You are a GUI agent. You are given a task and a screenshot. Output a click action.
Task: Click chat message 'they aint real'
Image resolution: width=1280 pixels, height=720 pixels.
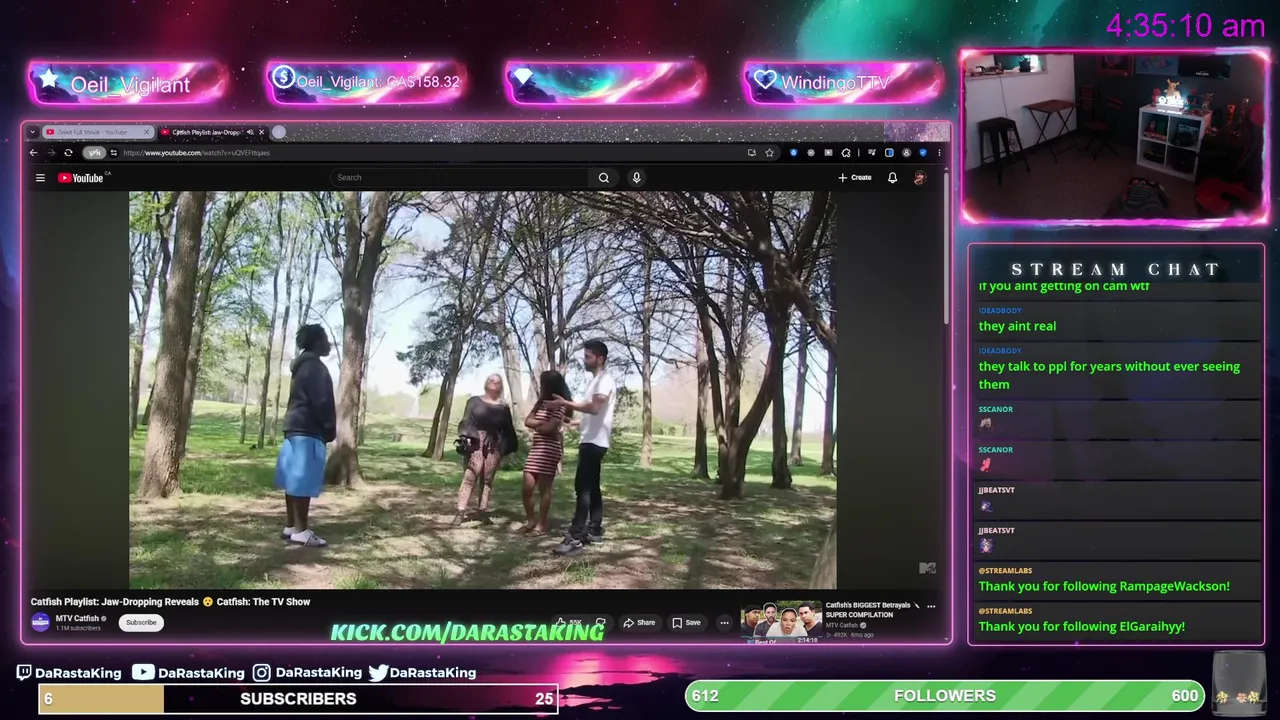(x=1017, y=326)
